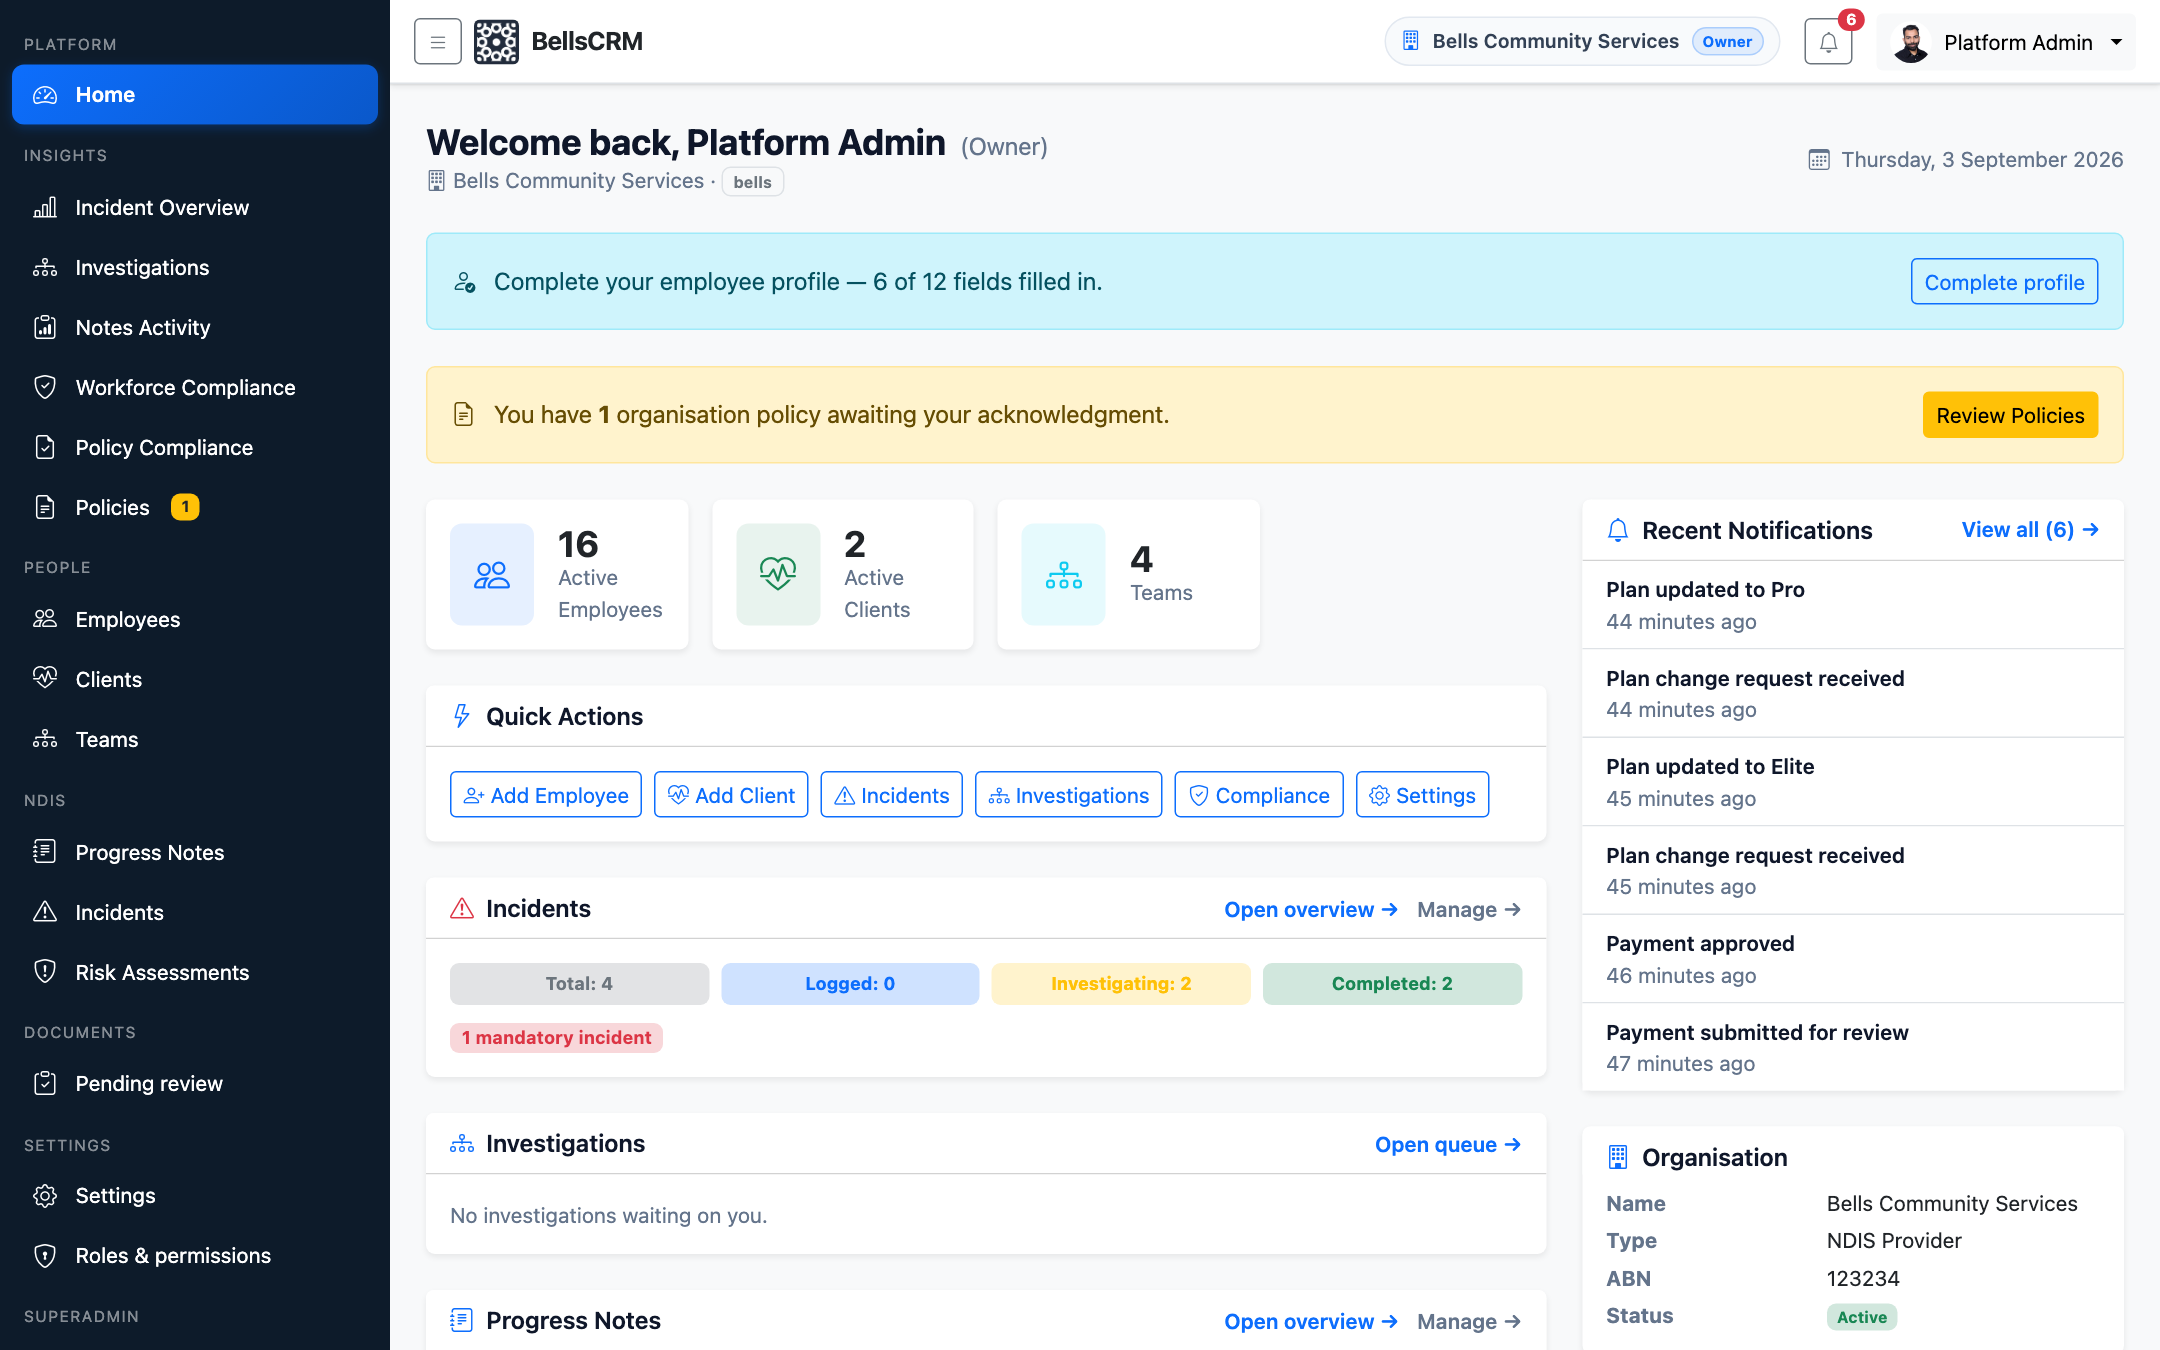Click the Active Clients heartbeat card icon
Image resolution: width=2160 pixels, height=1350 pixels.
point(778,575)
